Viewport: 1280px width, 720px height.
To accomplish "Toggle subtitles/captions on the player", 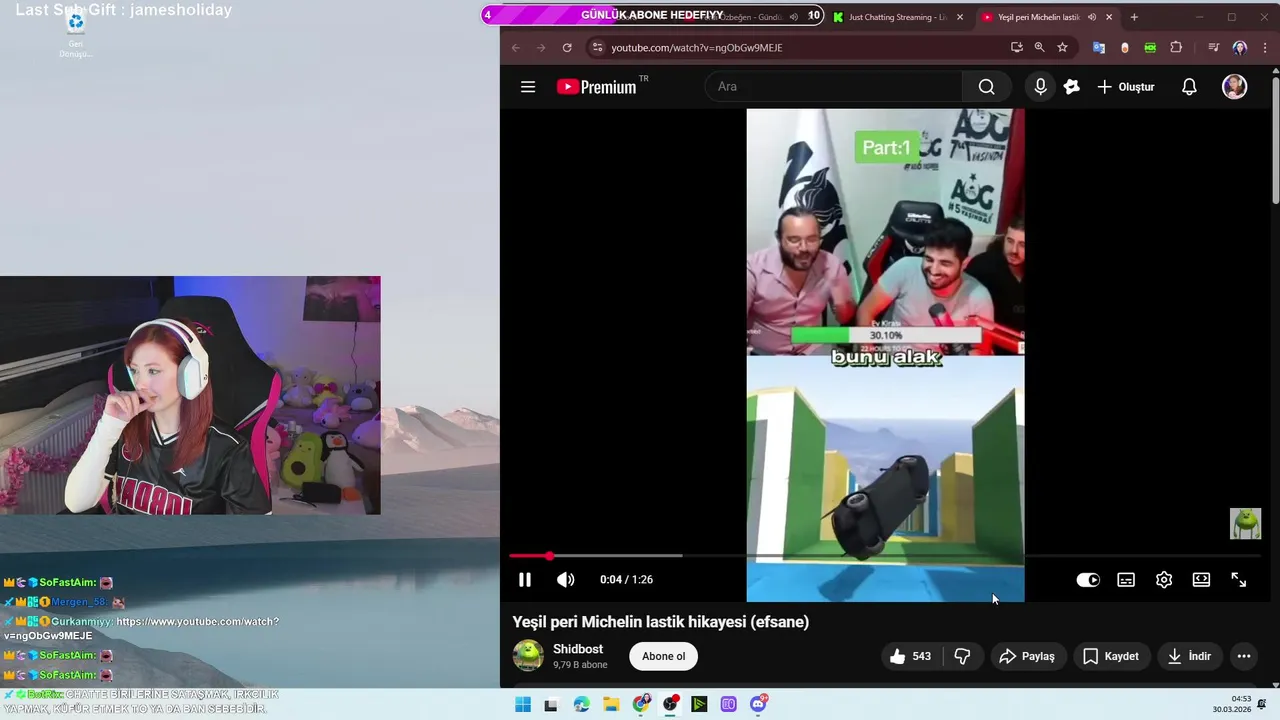I will pos(1126,580).
